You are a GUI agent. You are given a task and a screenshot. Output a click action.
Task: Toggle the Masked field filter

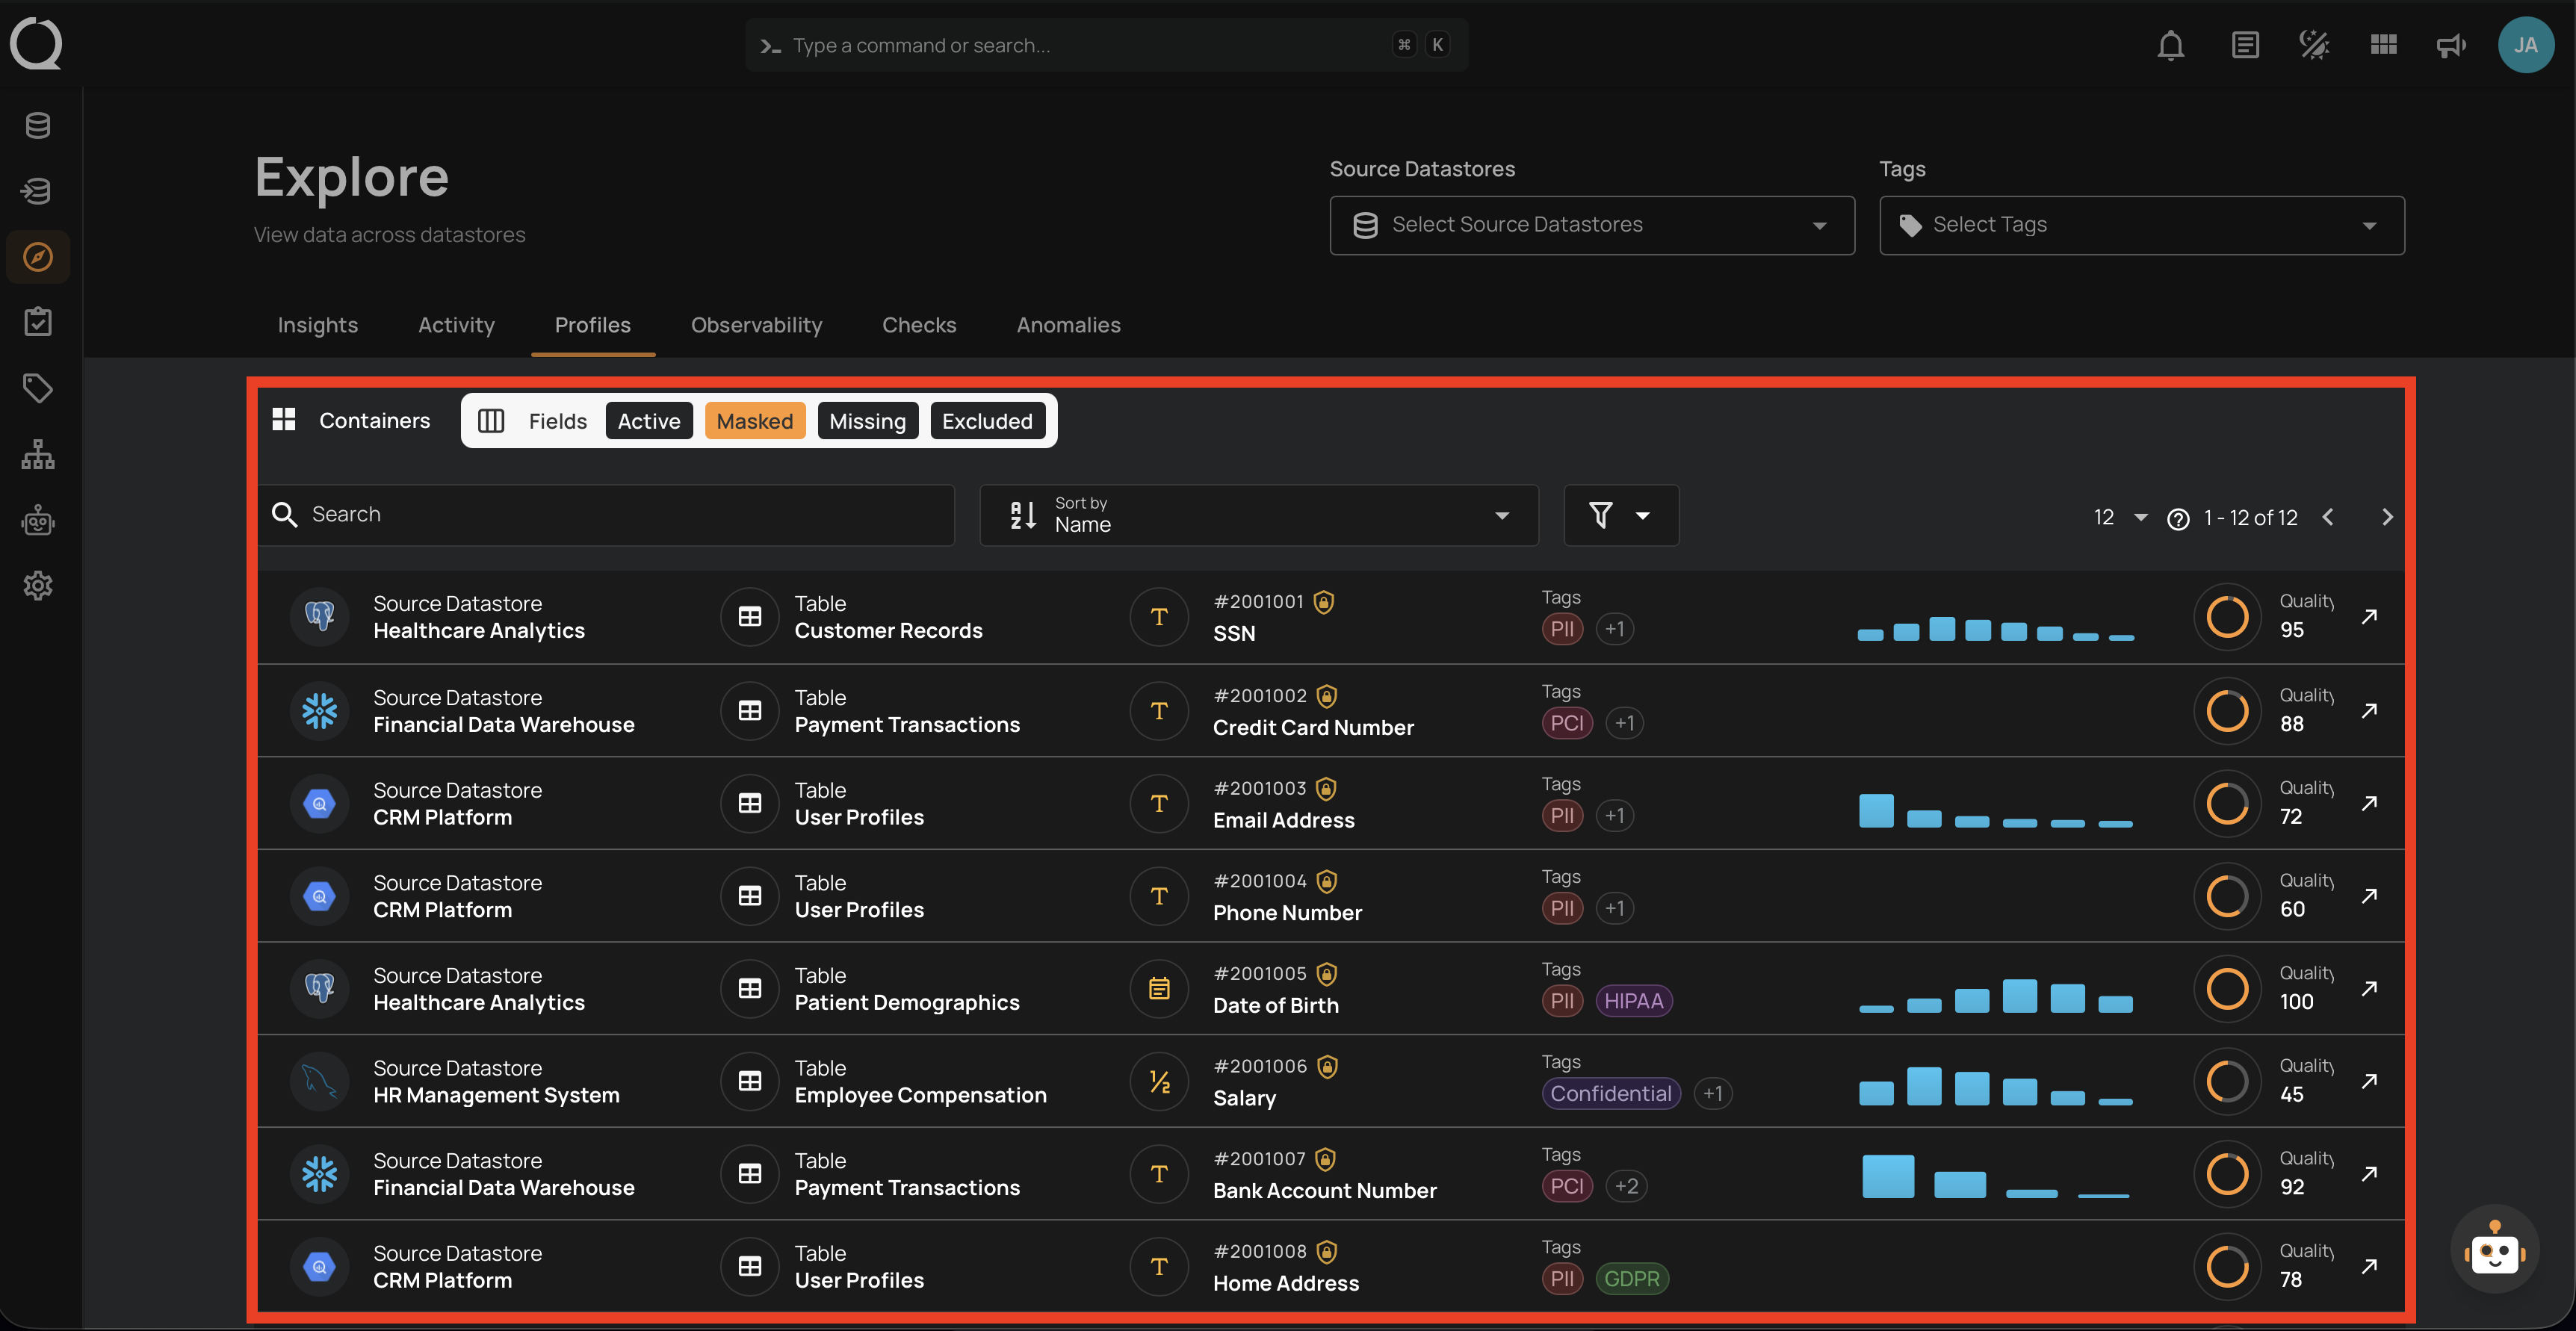(x=754, y=421)
